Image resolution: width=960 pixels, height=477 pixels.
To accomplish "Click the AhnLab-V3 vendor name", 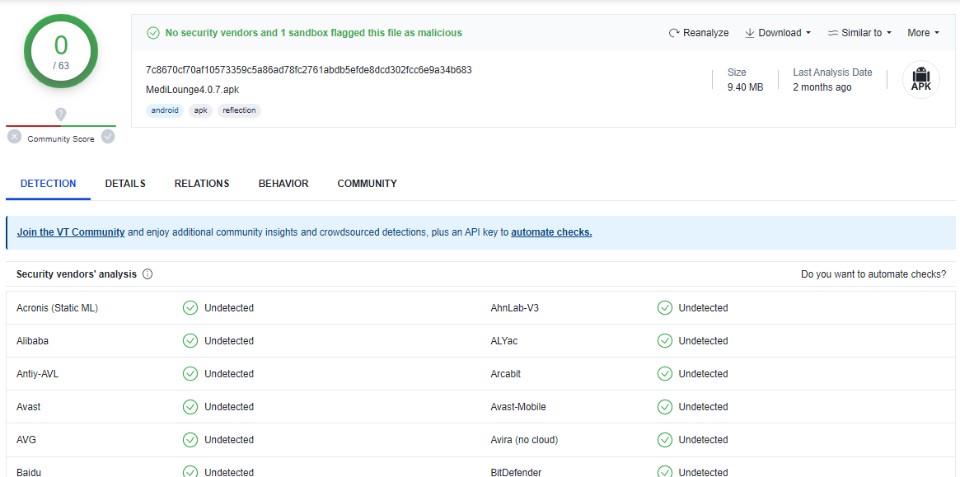I will coord(515,308).
